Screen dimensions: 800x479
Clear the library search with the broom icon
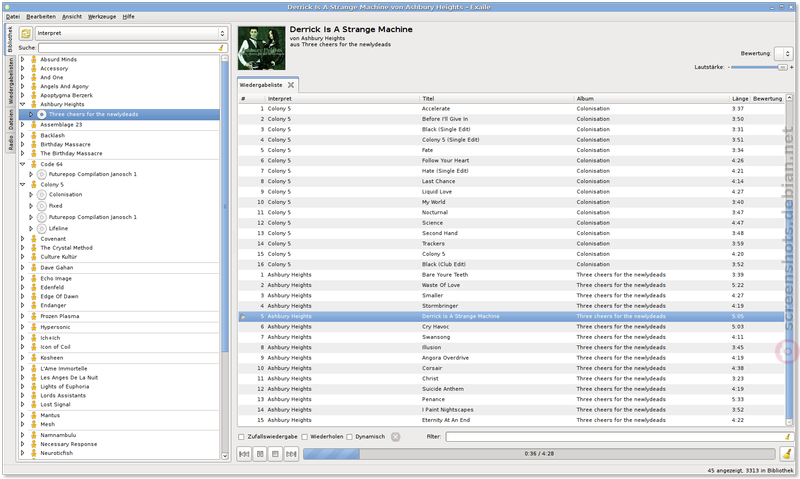pos(221,47)
